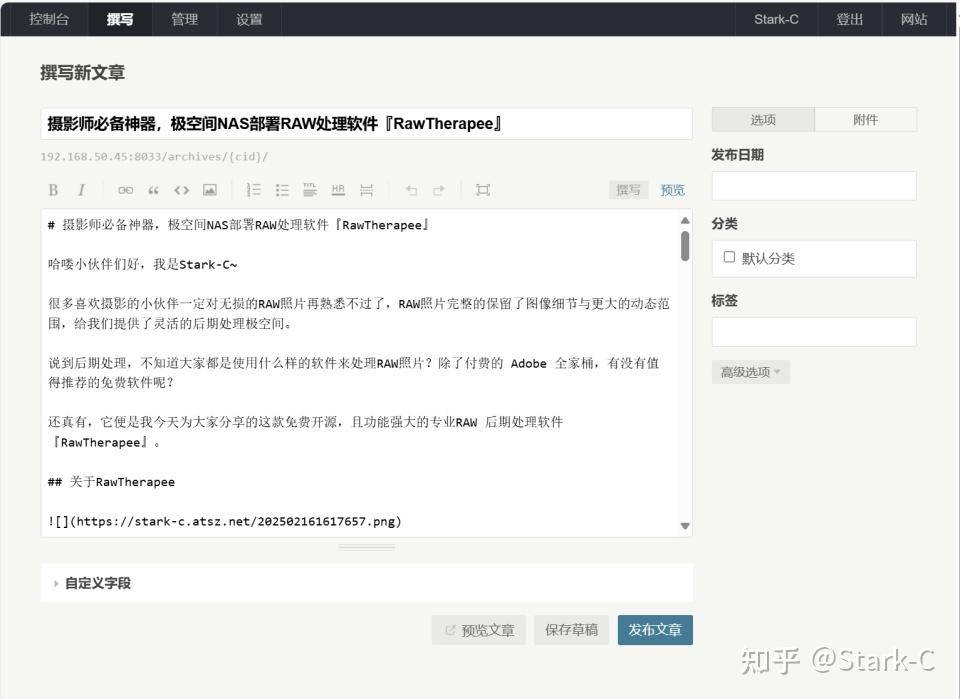Click the 发布日期 date input
960x699 pixels.
point(814,186)
